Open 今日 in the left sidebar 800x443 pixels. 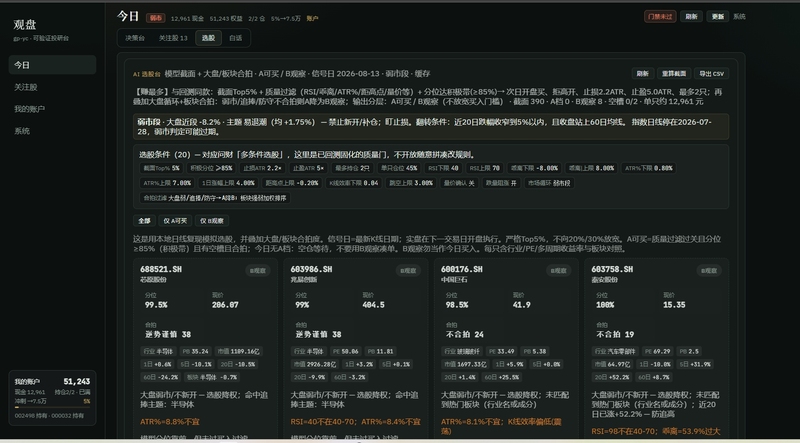[x=52, y=65]
